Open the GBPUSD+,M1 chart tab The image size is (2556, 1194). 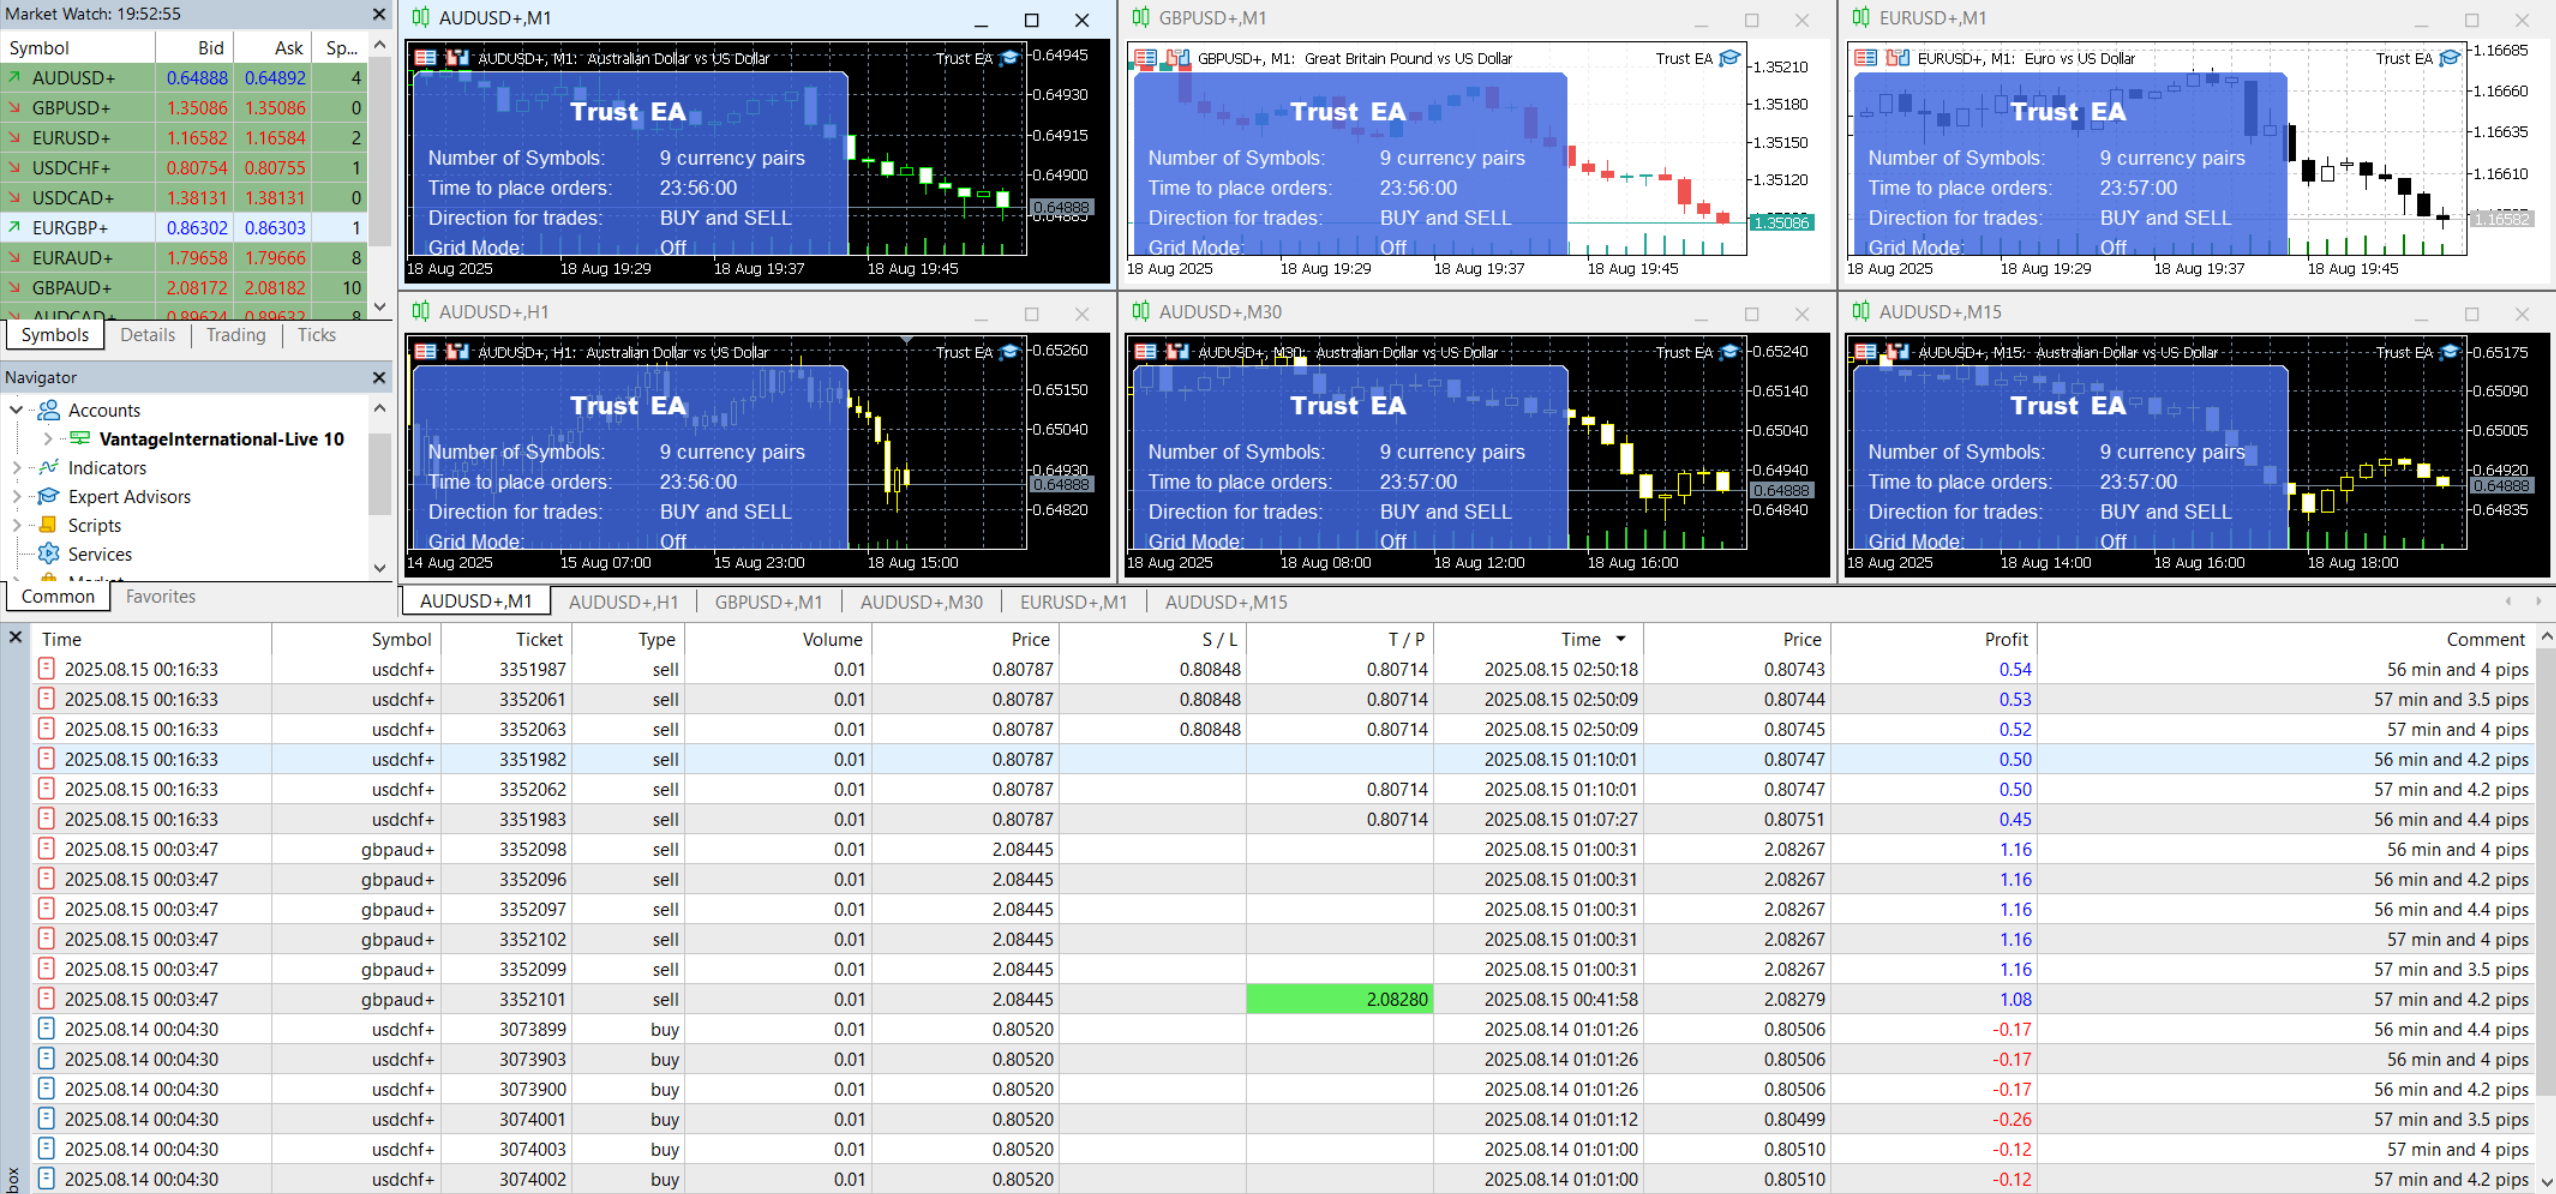coord(768,602)
